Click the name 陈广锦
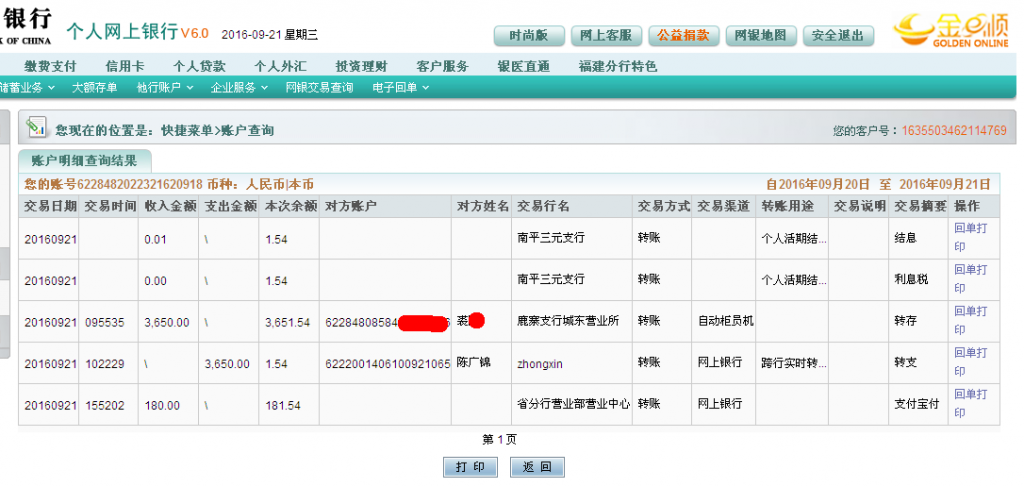 [473, 361]
